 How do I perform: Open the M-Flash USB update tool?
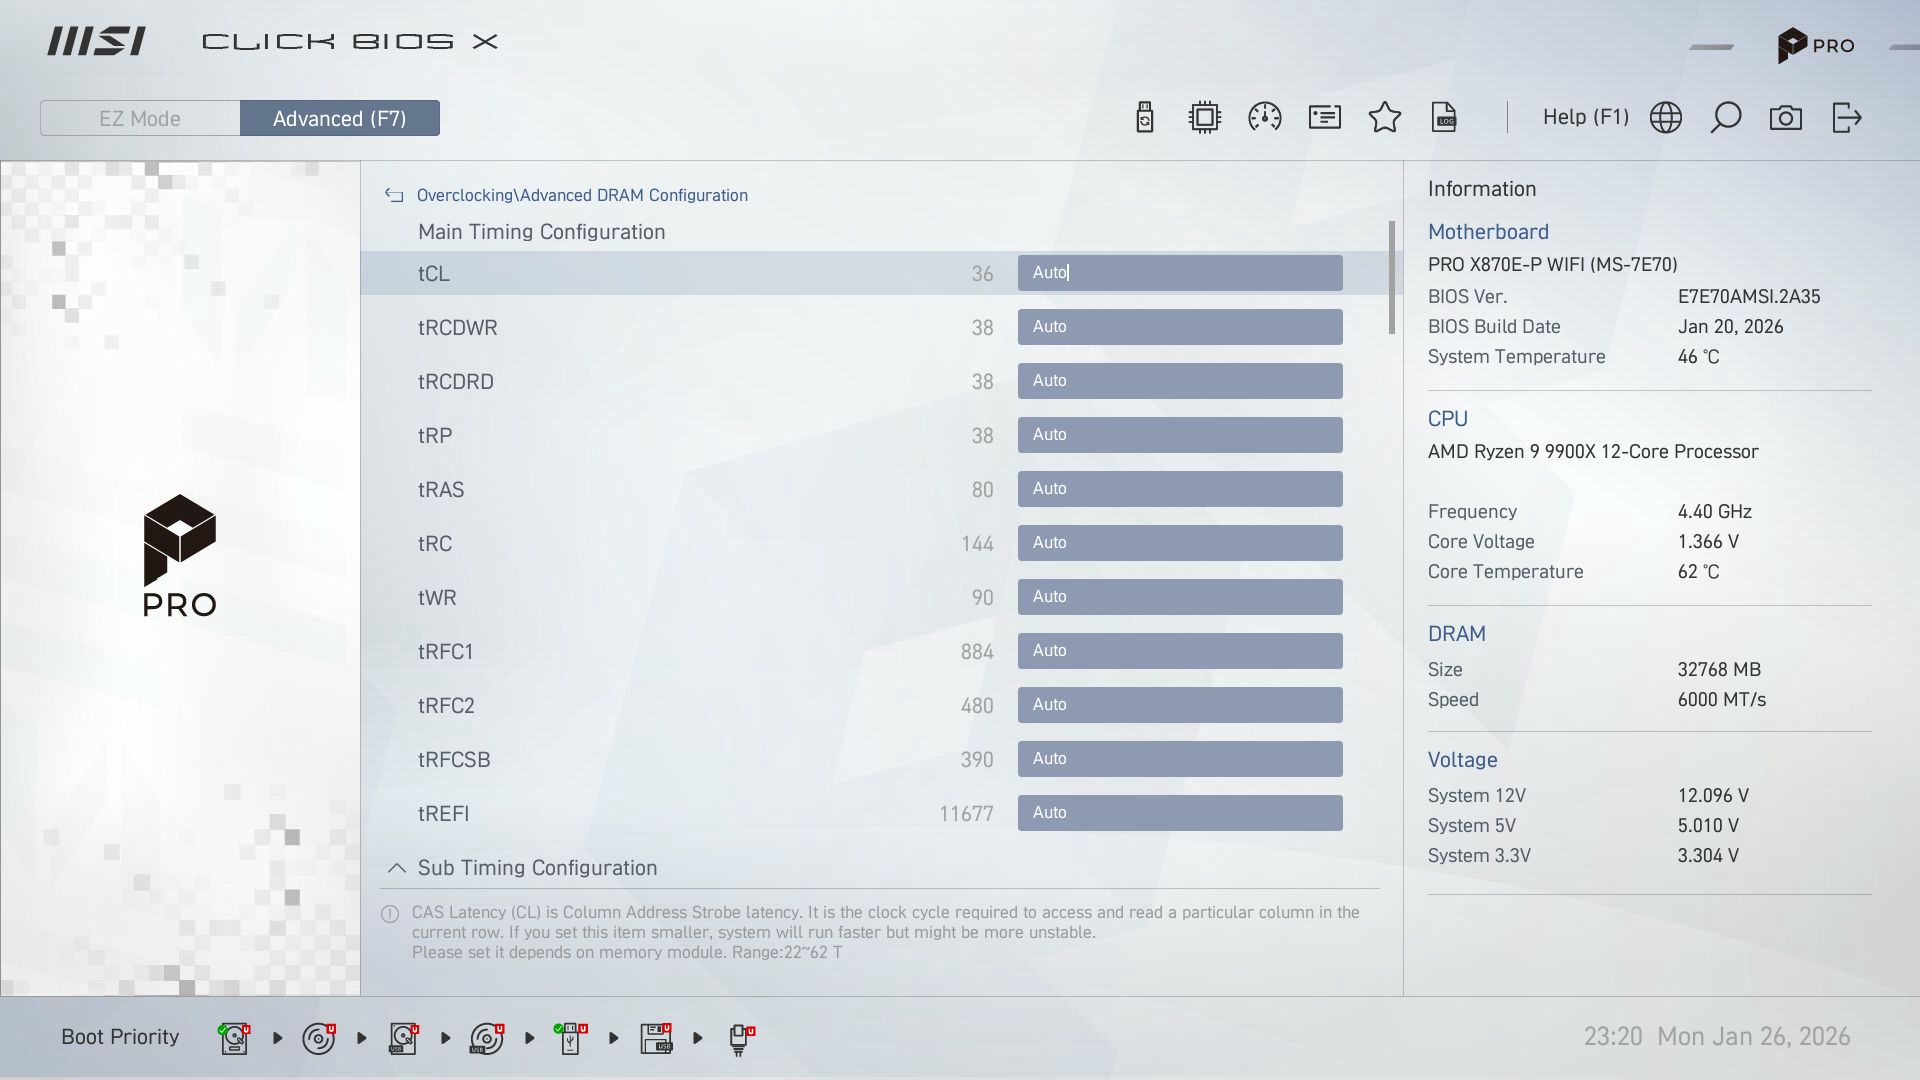[1145, 117]
